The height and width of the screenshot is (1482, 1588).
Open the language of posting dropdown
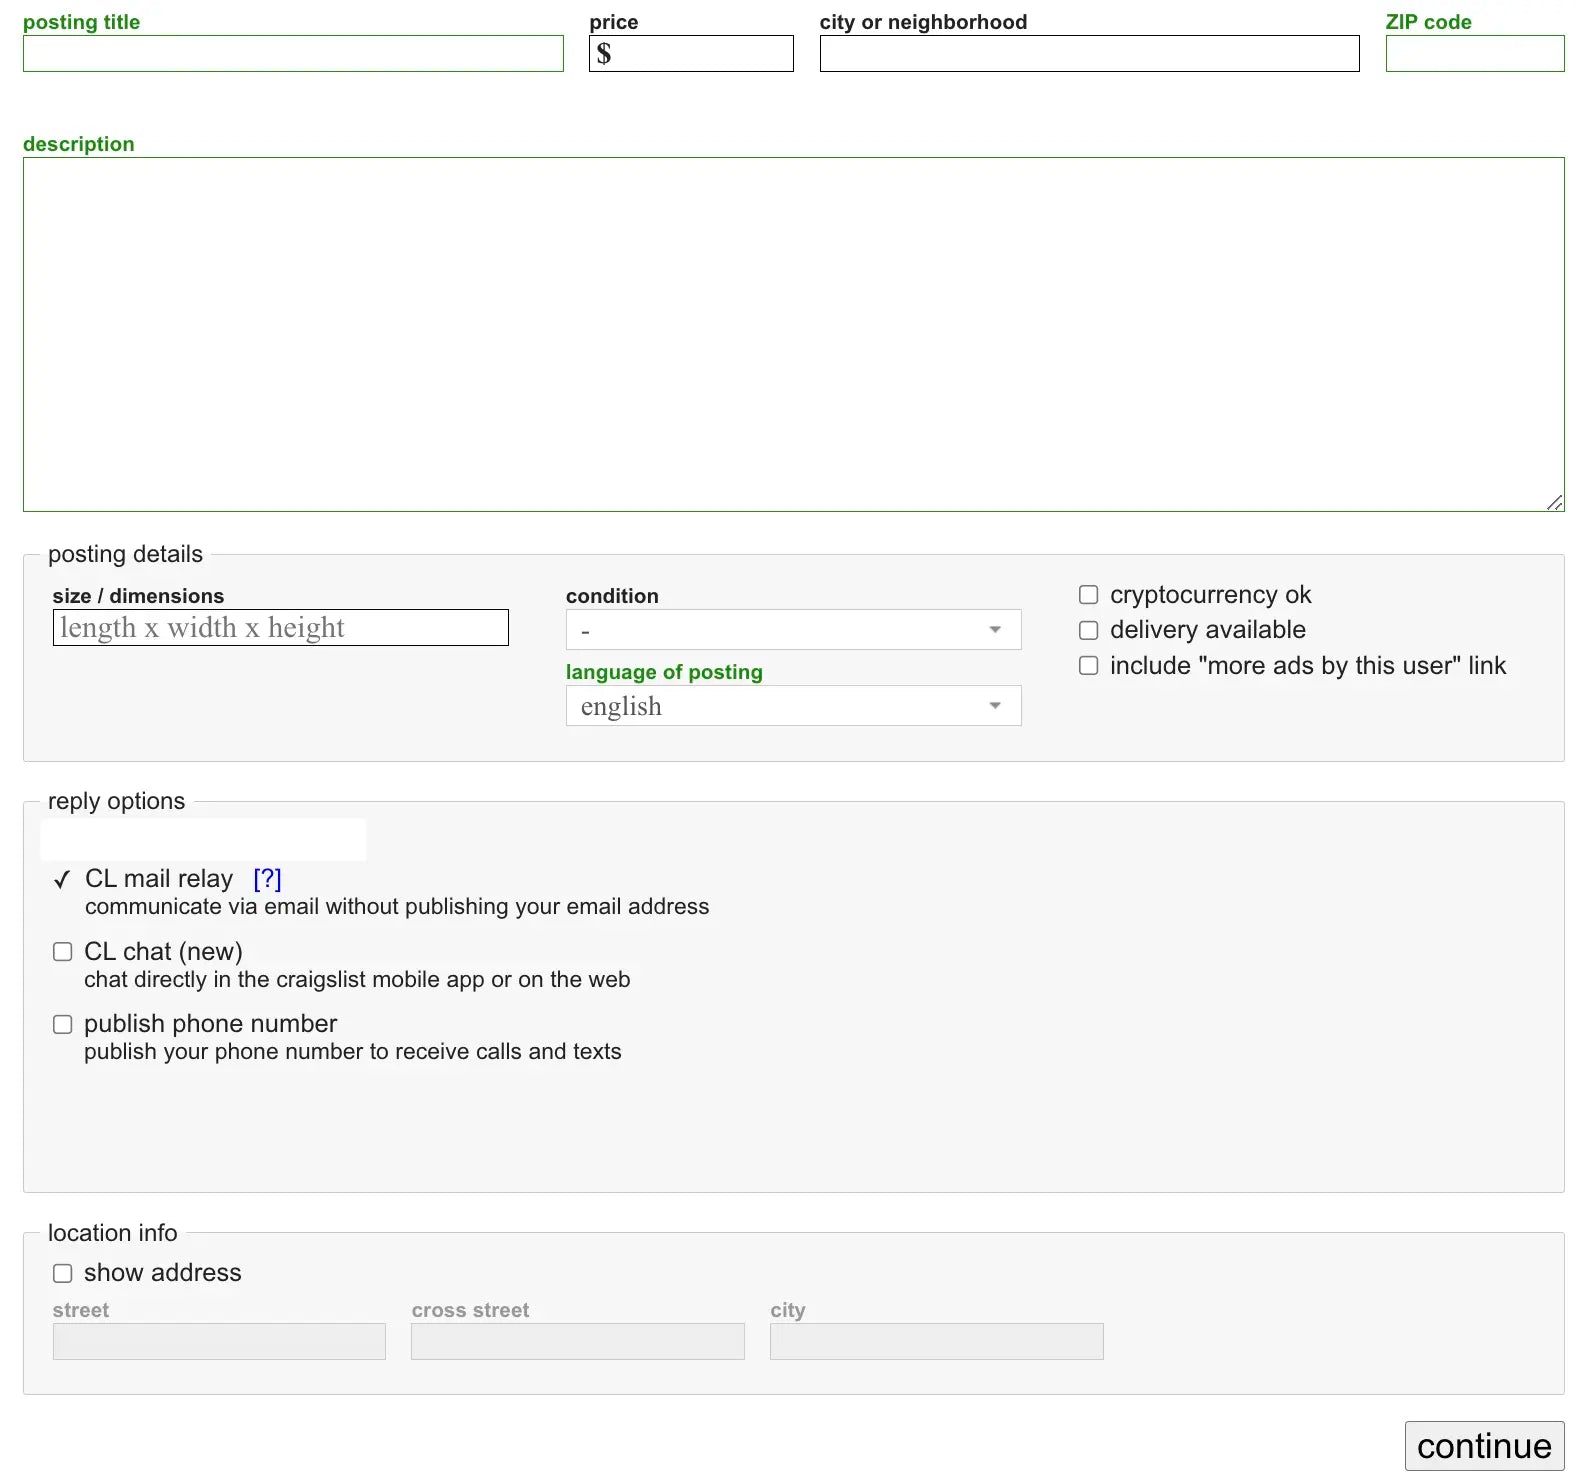pyautogui.click(x=794, y=706)
